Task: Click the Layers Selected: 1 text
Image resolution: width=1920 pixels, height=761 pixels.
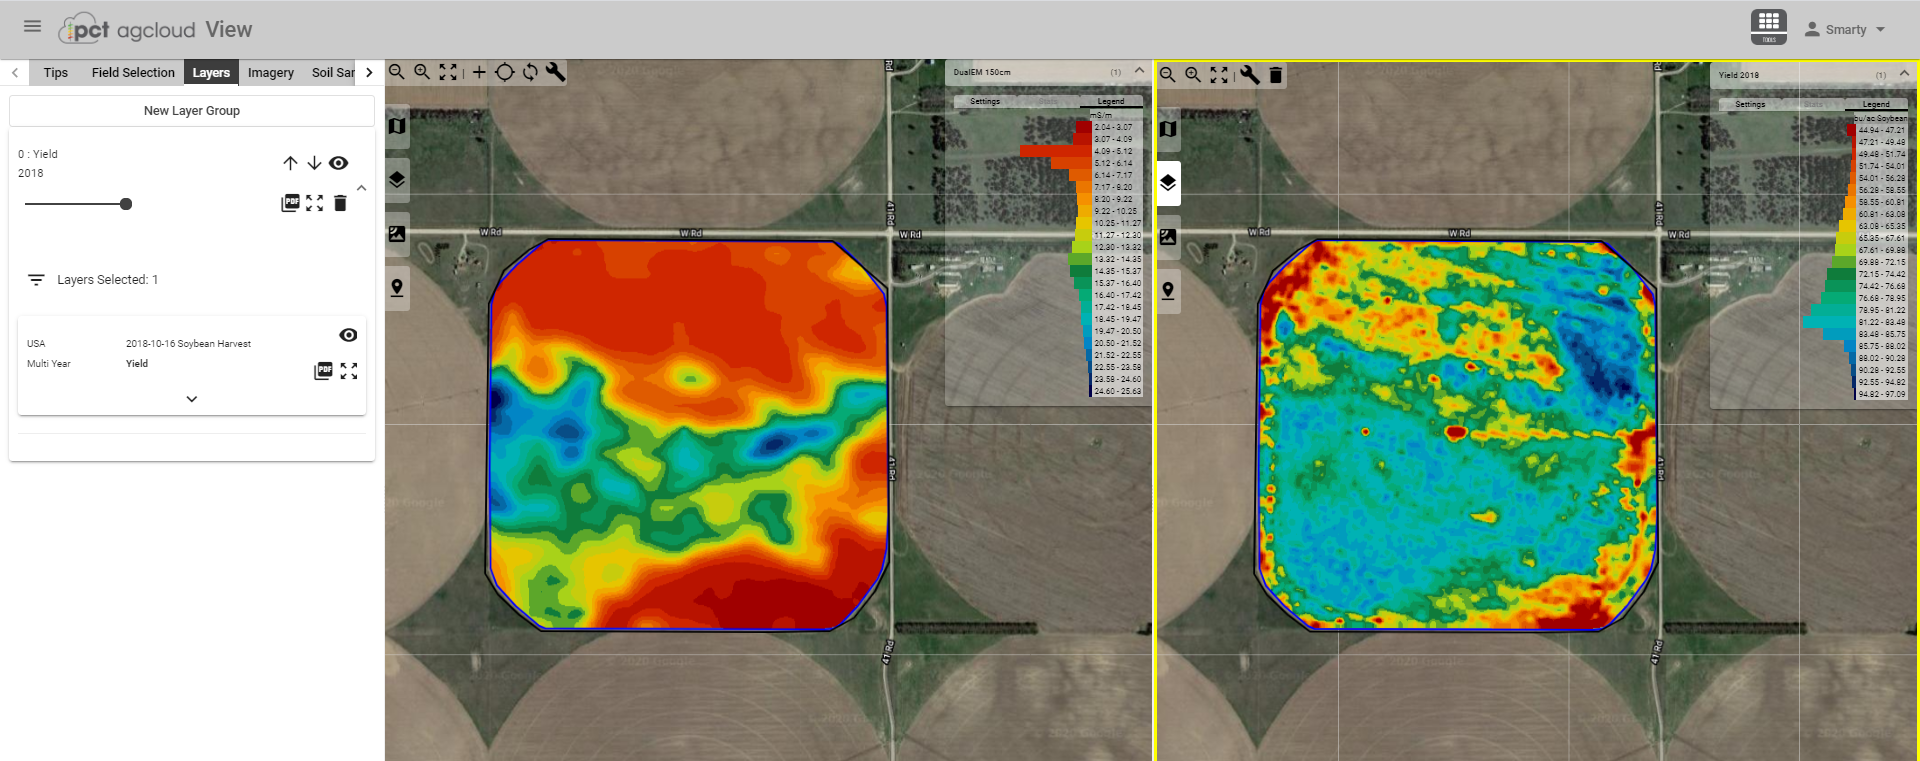Action: coord(107,280)
